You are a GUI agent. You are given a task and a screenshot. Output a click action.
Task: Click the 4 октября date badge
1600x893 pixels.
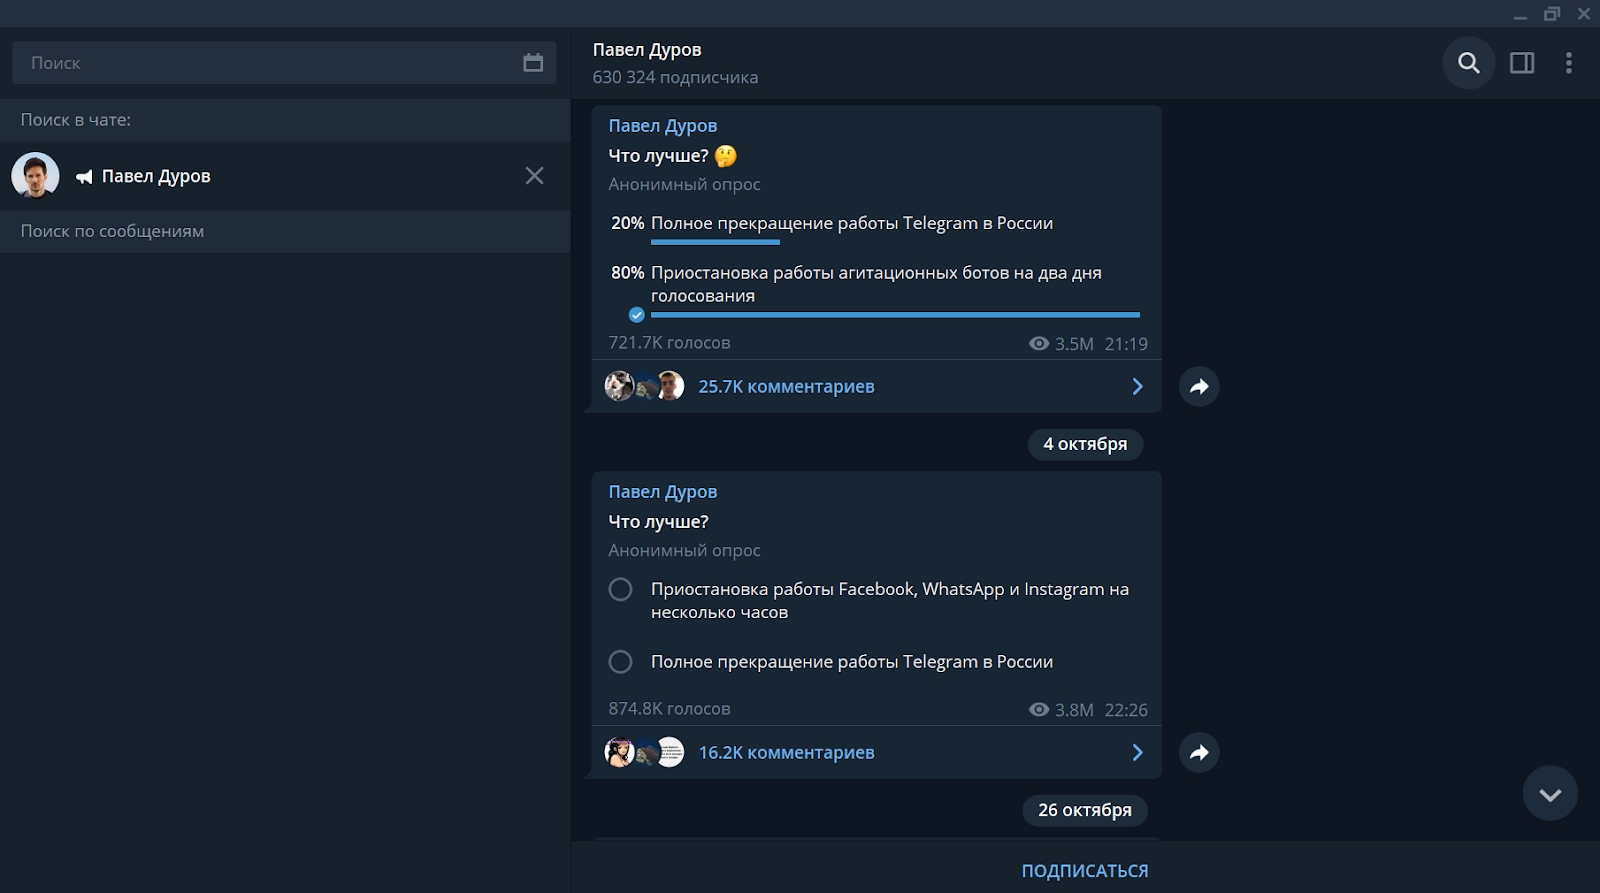tap(1085, 444)
